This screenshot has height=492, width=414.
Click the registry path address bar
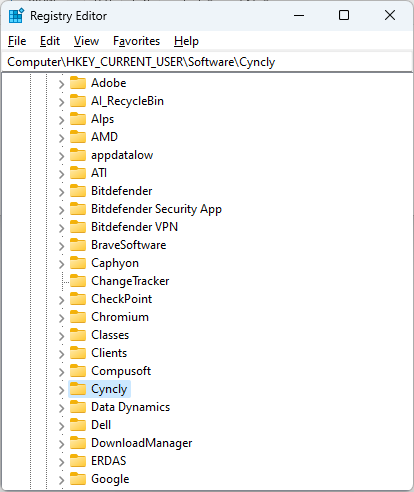point(207,62)
